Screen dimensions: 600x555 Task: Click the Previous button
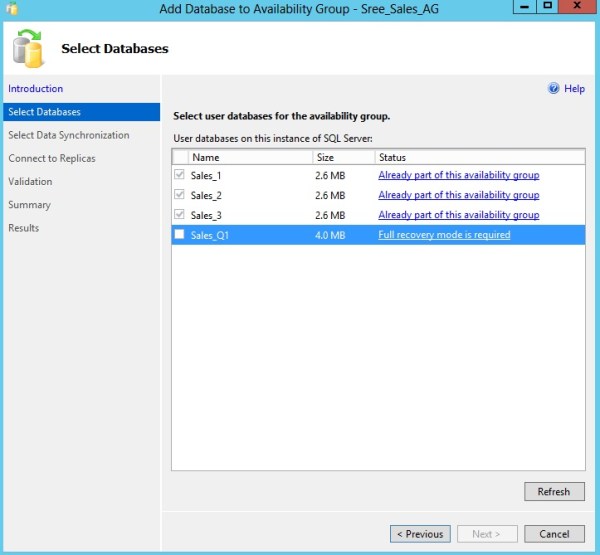419,534
